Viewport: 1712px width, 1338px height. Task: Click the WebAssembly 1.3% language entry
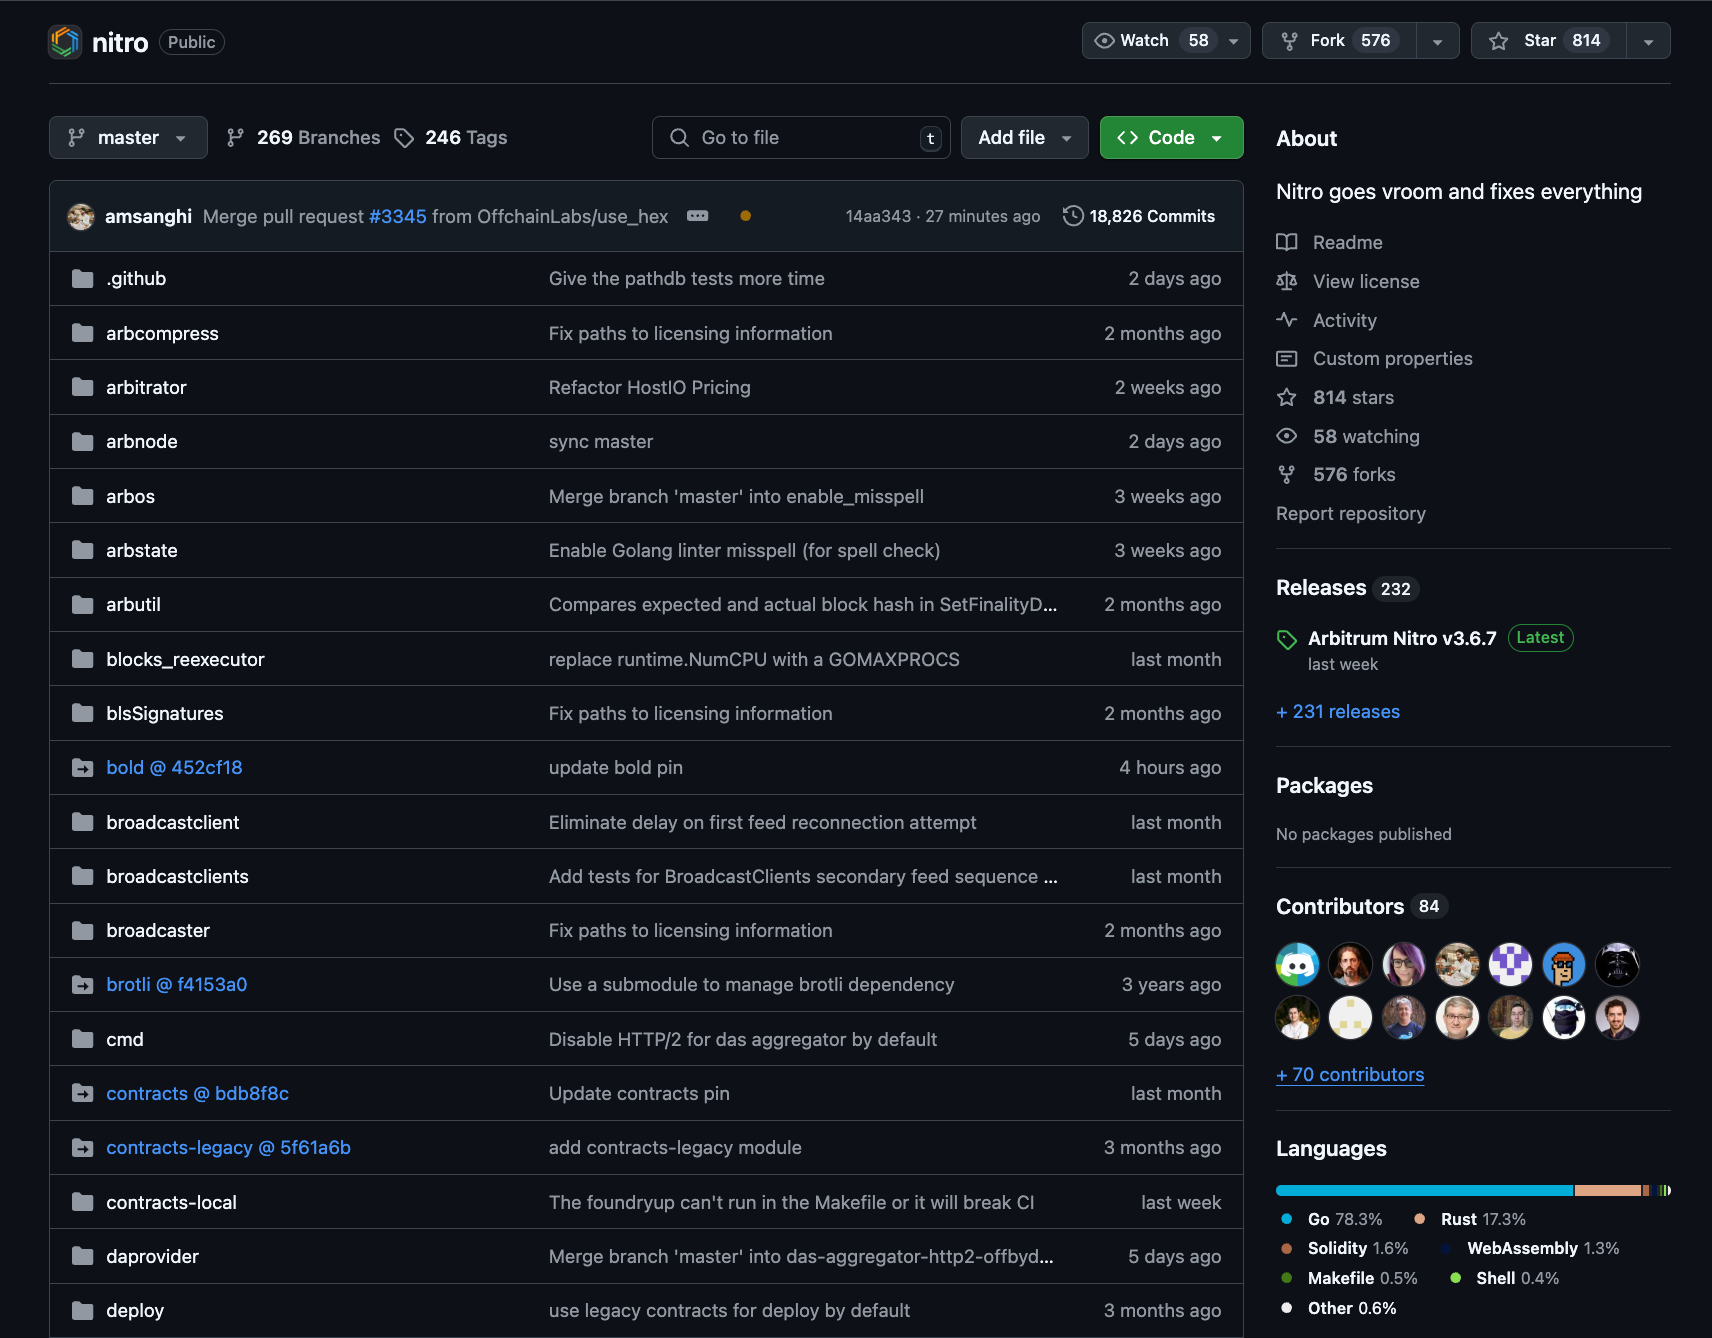tap(1530, 1249)
